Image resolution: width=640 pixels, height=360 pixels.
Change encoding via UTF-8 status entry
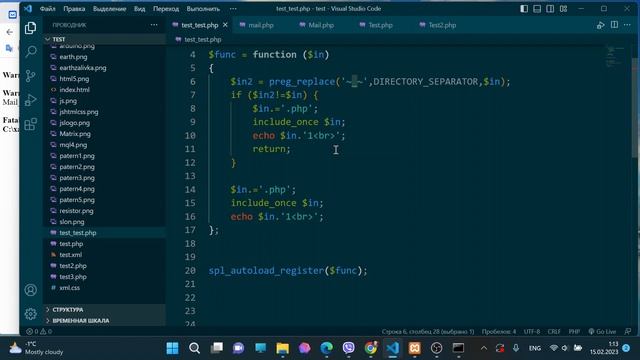click(x=532, y=331)
